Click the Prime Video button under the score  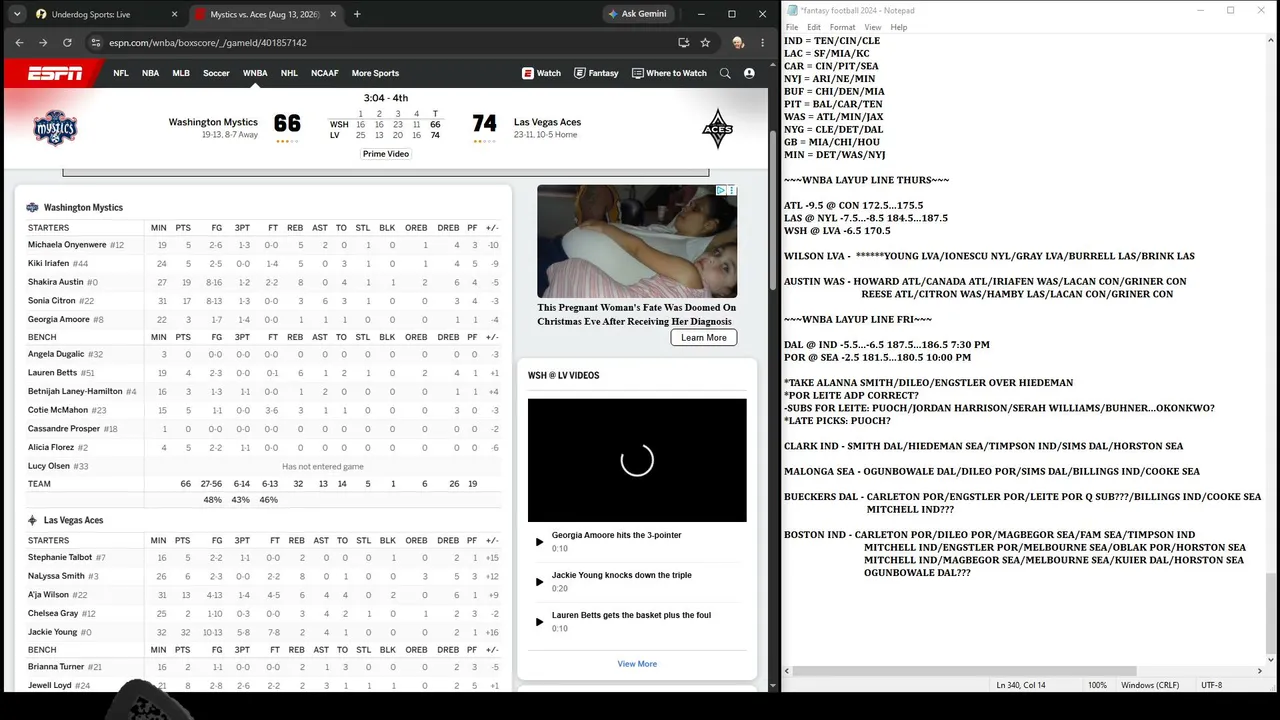386,154
